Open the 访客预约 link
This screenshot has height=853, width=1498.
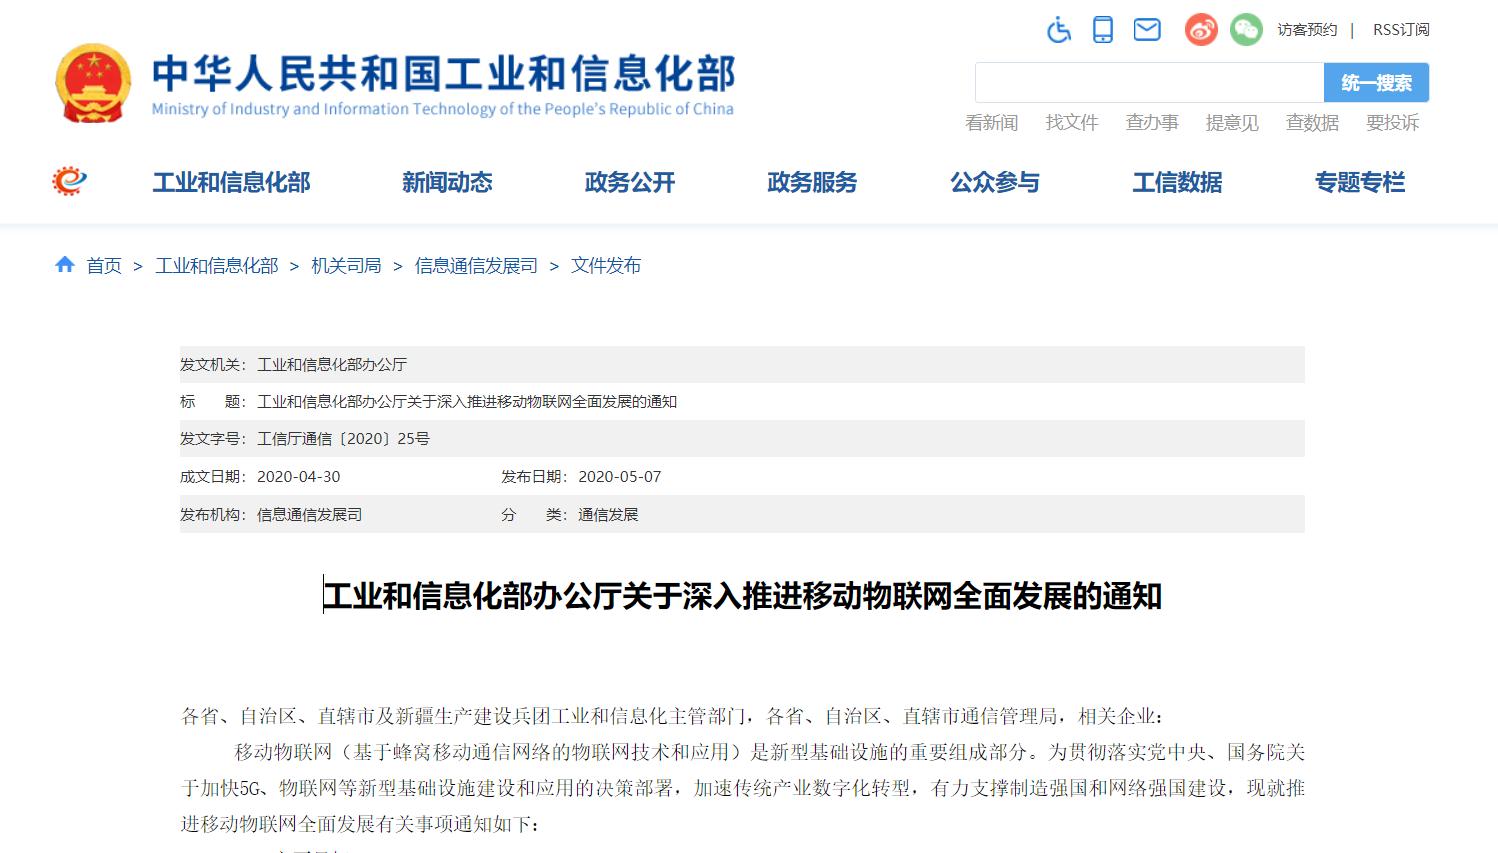click(x=1306, y=30)
